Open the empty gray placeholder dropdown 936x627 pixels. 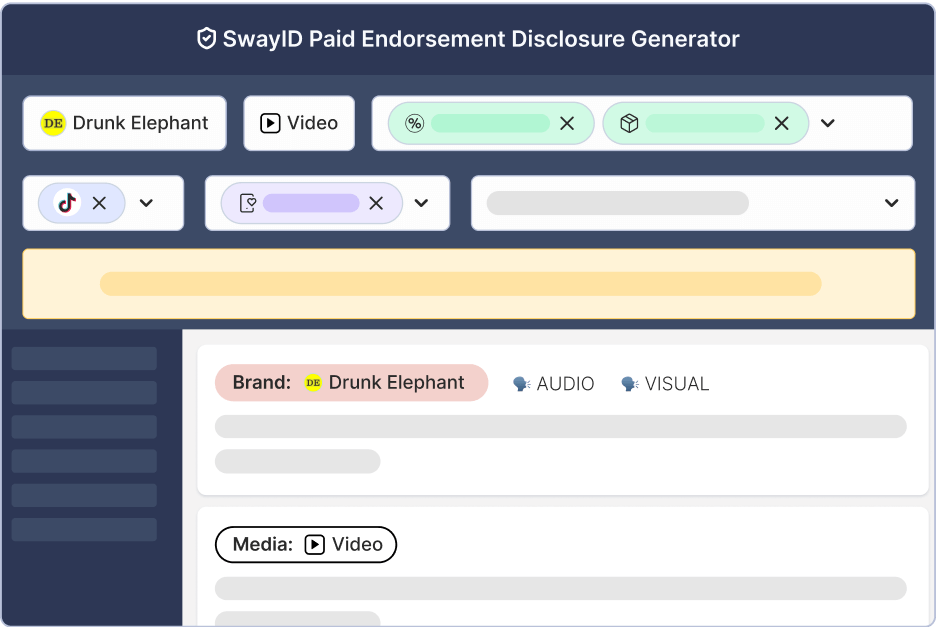coord(693,203)
